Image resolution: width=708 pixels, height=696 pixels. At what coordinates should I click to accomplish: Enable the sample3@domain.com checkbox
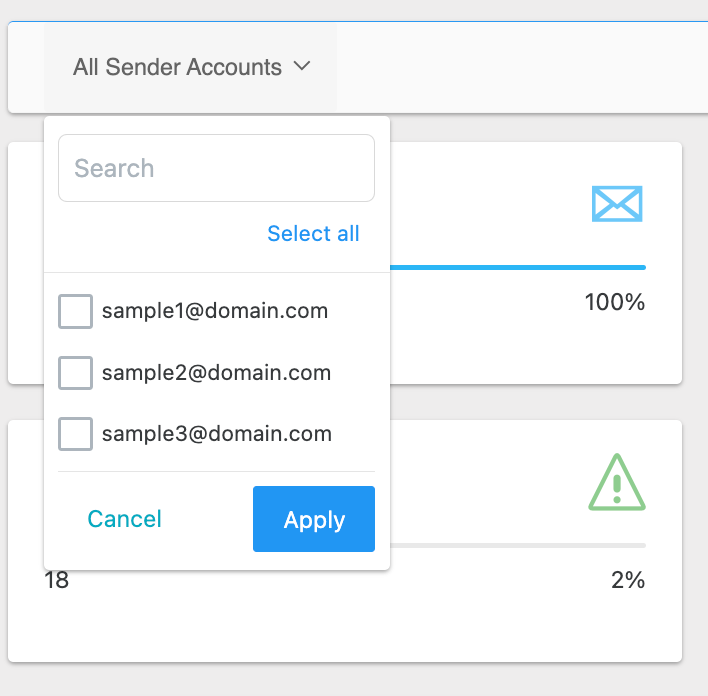(75, 434)
